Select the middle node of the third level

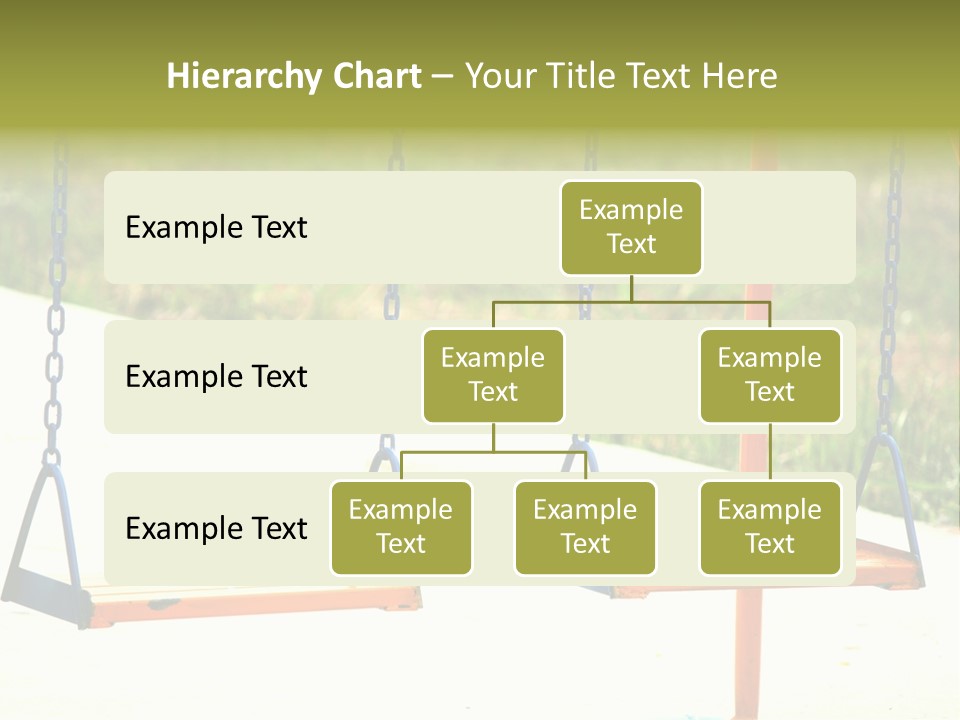pyautogui.click(x=585, y=528)
